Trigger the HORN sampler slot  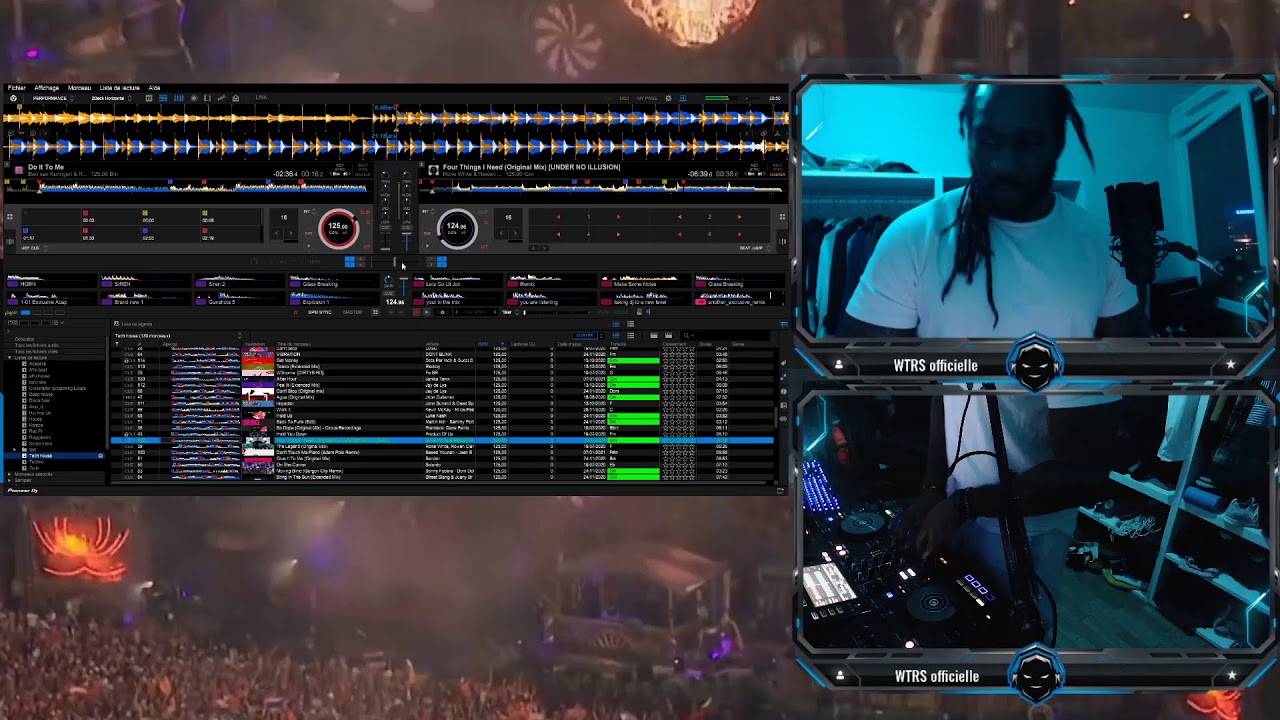click(51, 281)
